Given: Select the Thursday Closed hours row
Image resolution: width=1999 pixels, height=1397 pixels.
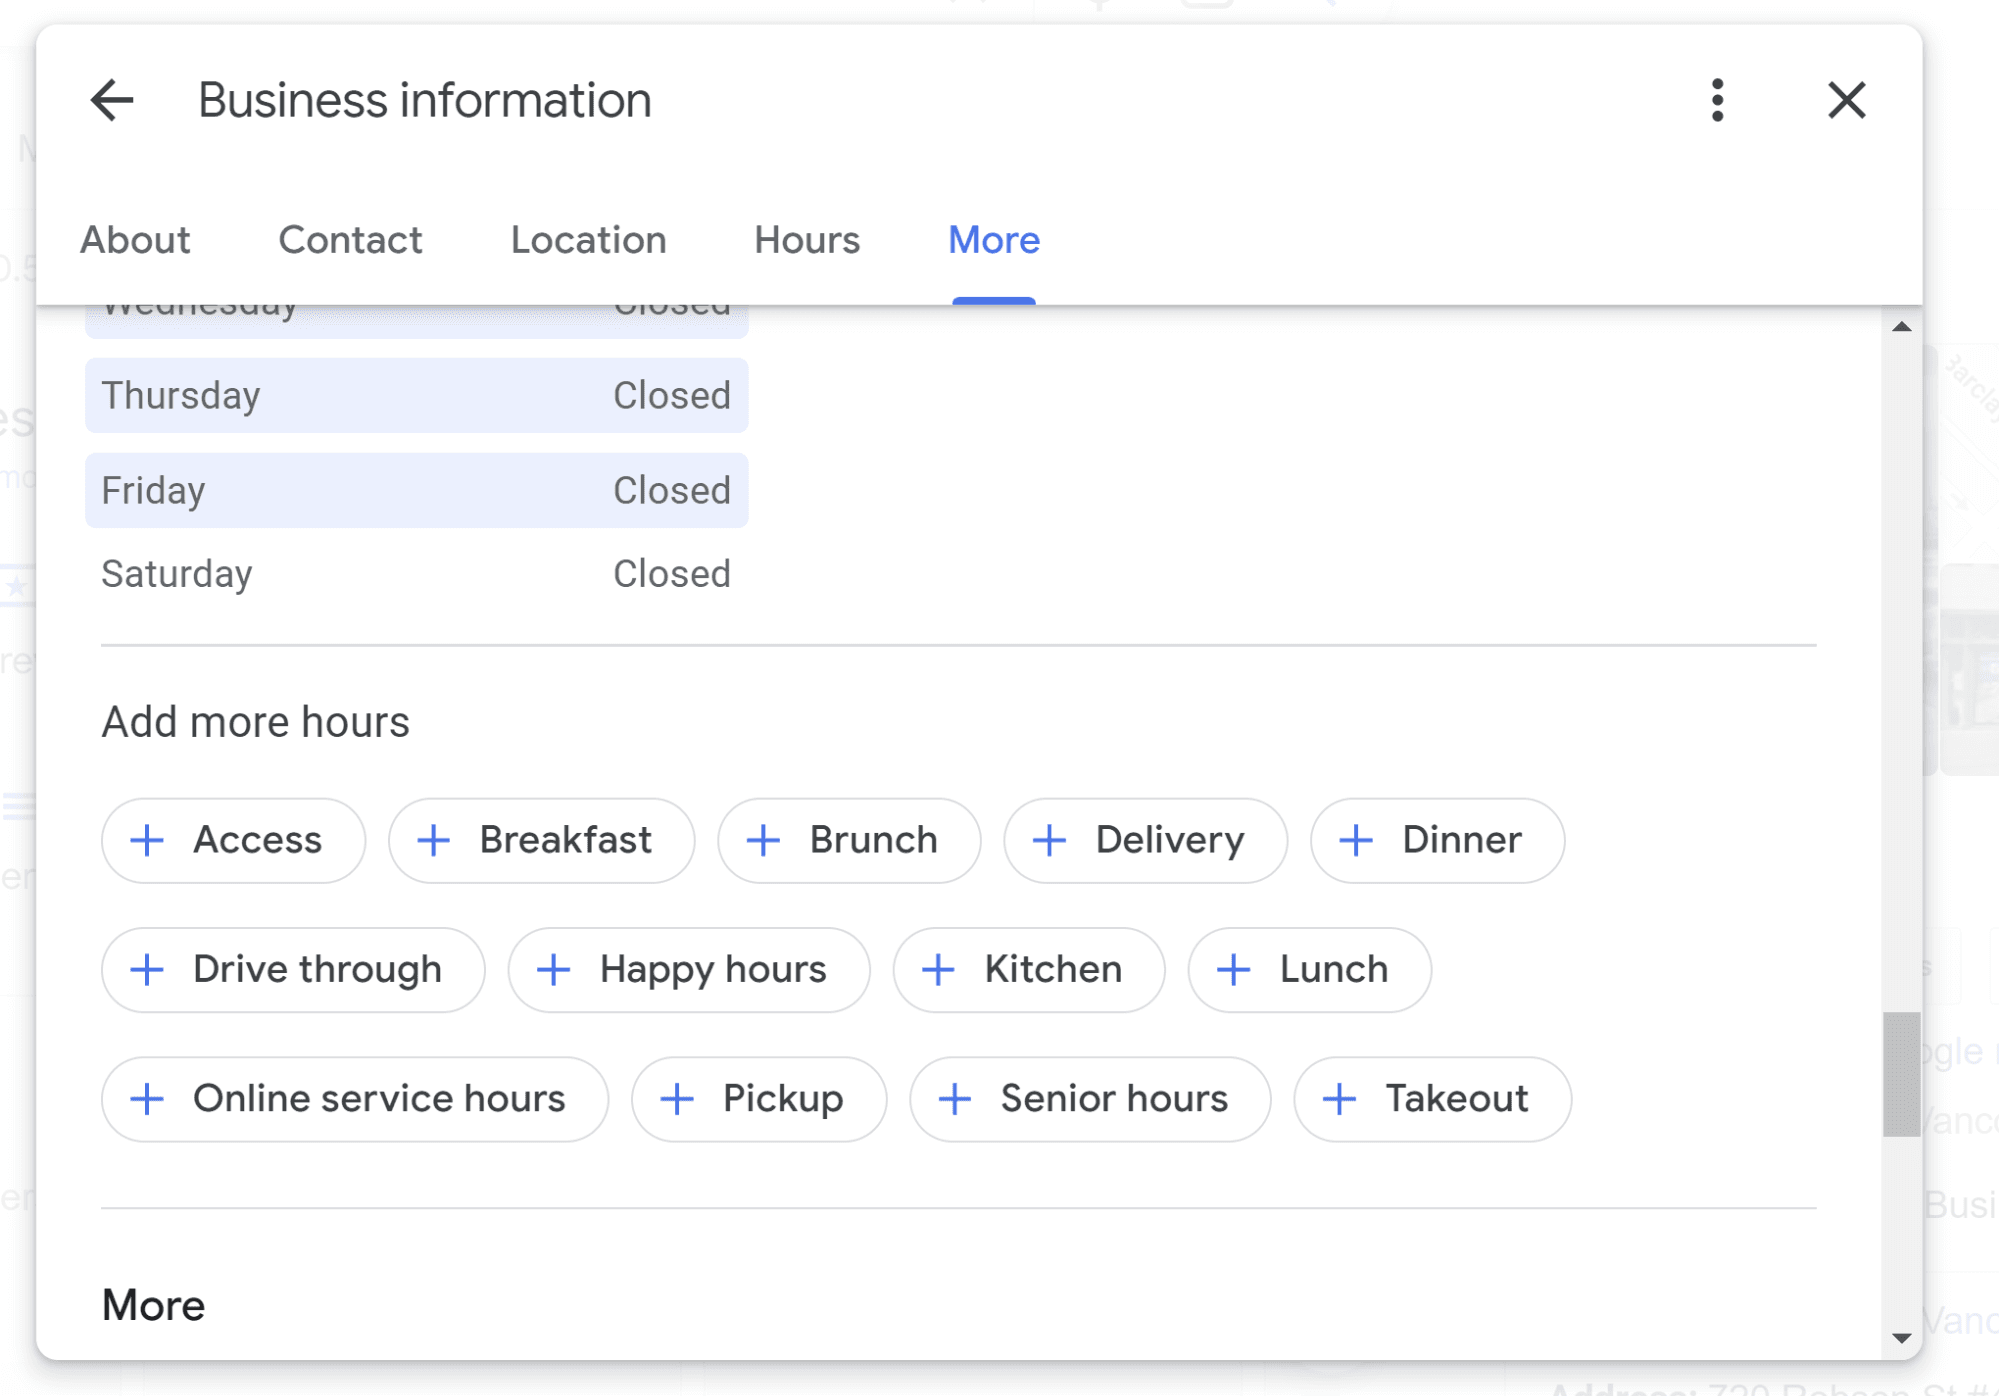Looking at the screenshot, I should (x=416, y=396).
